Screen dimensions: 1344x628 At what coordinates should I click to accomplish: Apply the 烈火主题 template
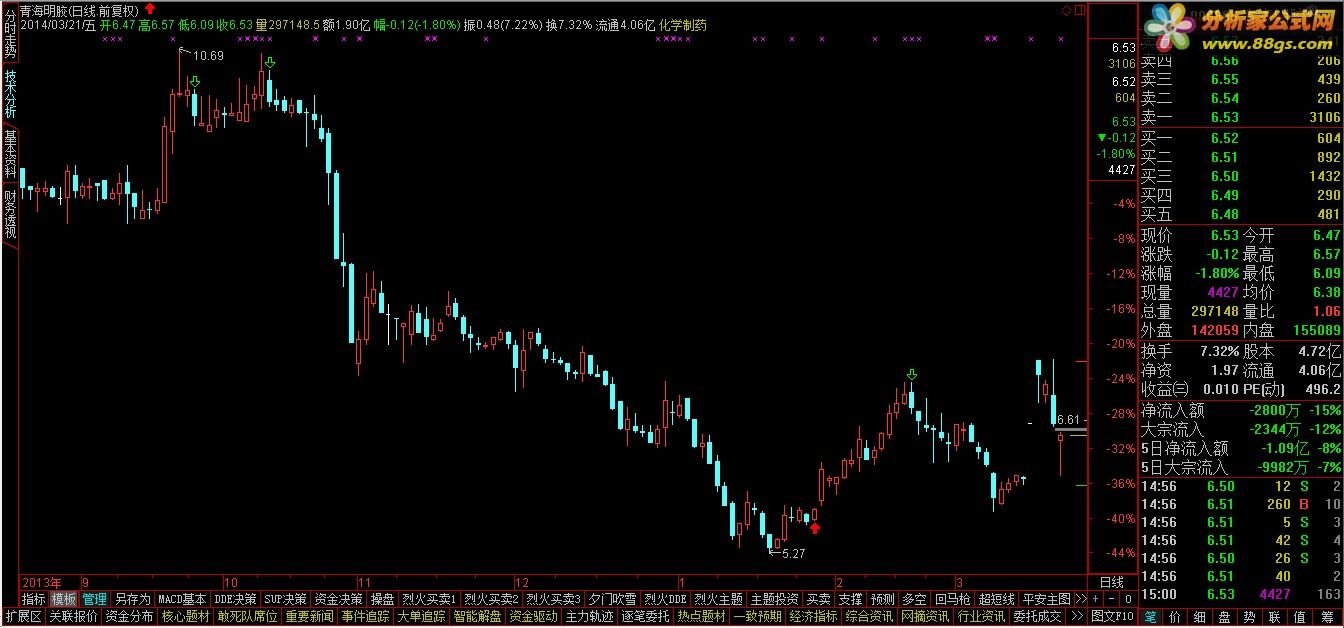pos(718,599)
